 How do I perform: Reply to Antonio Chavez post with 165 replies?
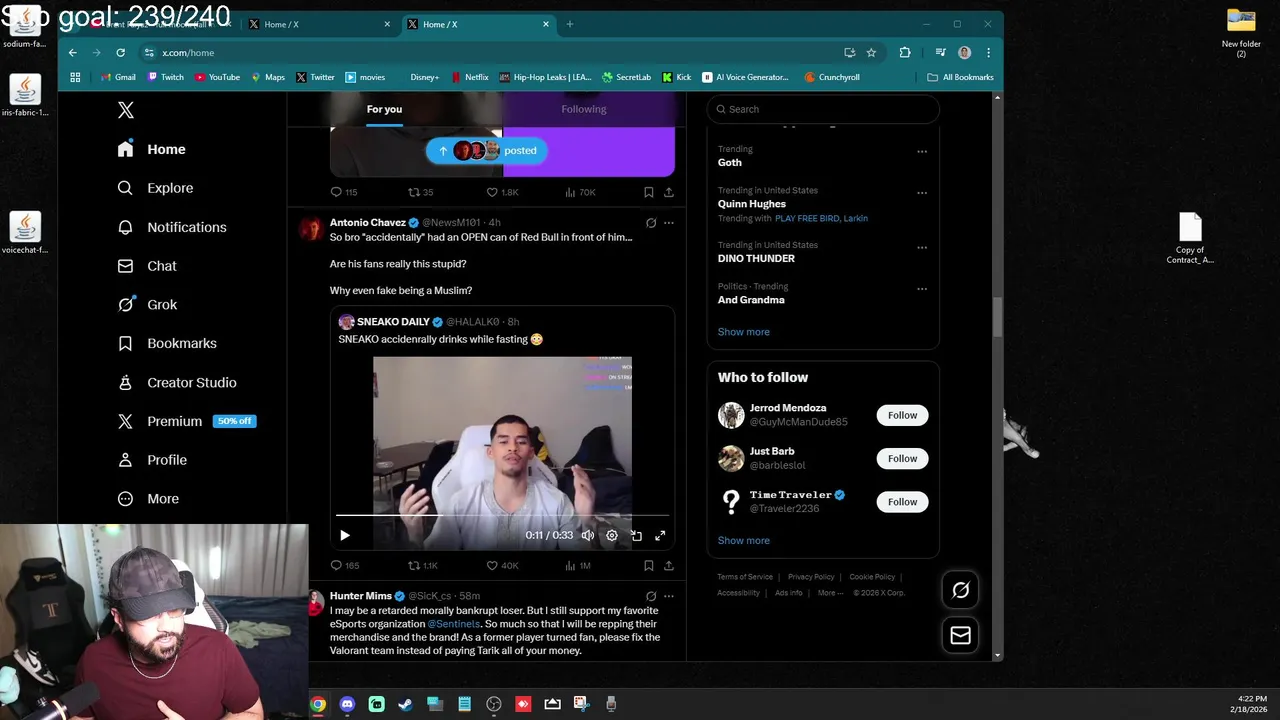pyautogui.click(x=345, y=565)
